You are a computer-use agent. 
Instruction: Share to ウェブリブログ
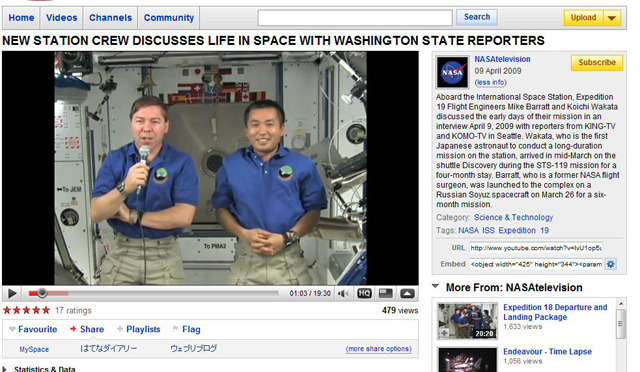click(x=193, y=348)
